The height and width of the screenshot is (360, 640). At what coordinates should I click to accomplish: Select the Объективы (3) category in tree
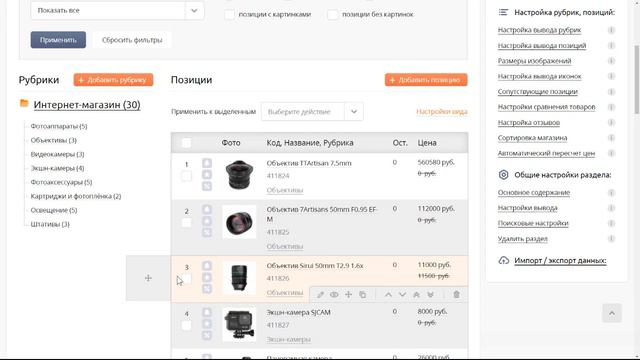[x=53, y=140]
